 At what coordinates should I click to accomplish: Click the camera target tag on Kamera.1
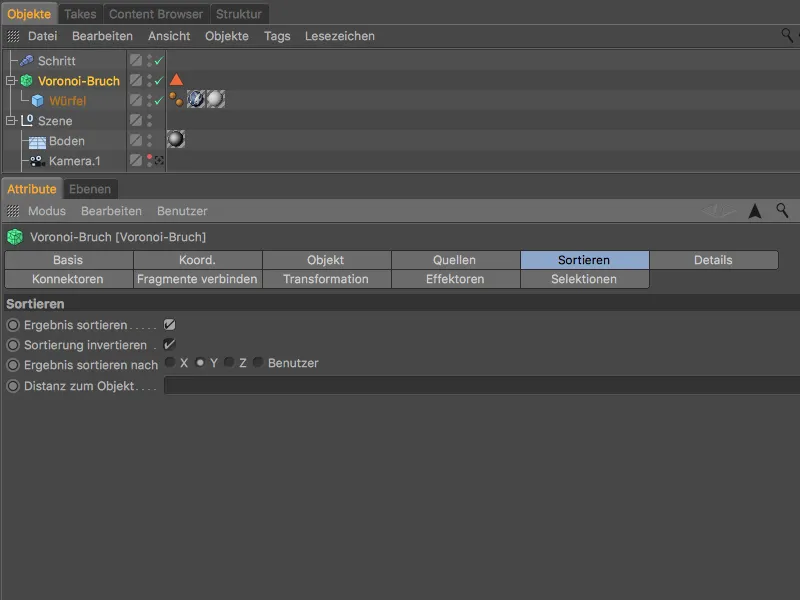pos(159,160)
